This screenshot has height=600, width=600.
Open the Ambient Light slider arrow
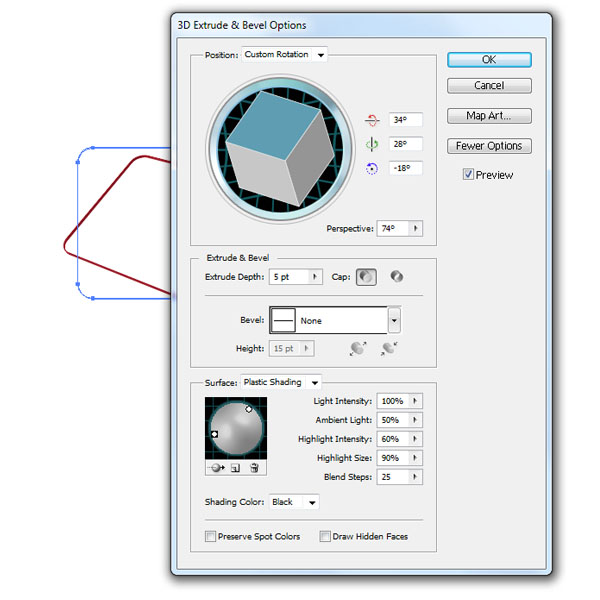(415, 420)
